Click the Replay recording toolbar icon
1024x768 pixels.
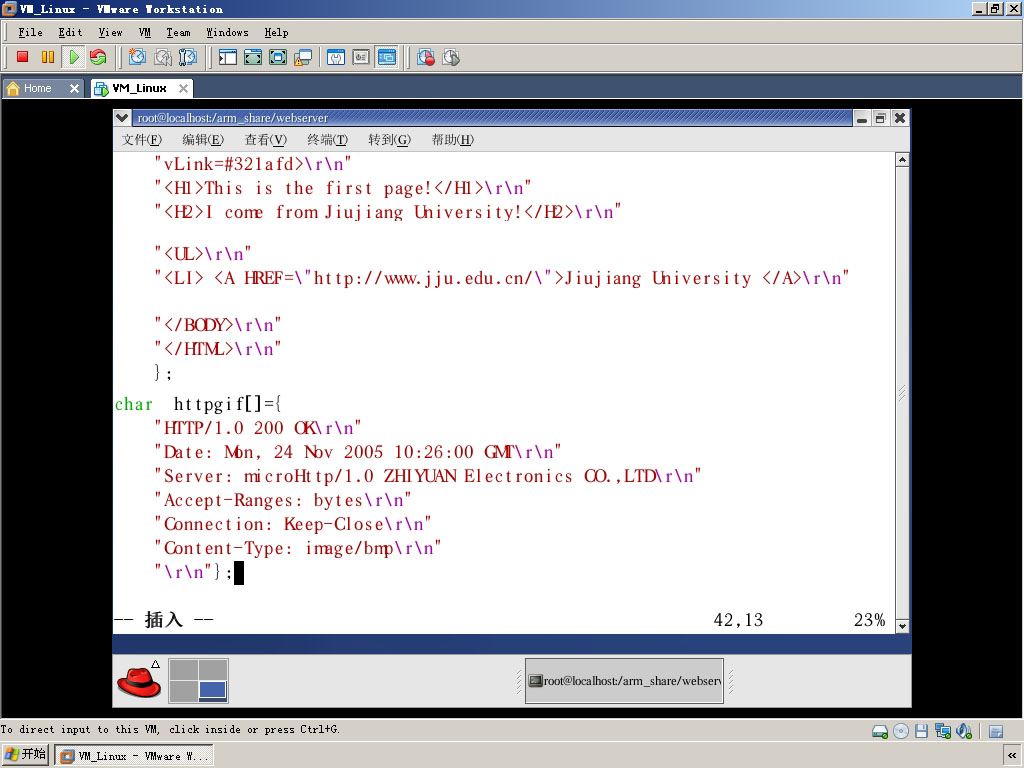(x=451, y=57)
